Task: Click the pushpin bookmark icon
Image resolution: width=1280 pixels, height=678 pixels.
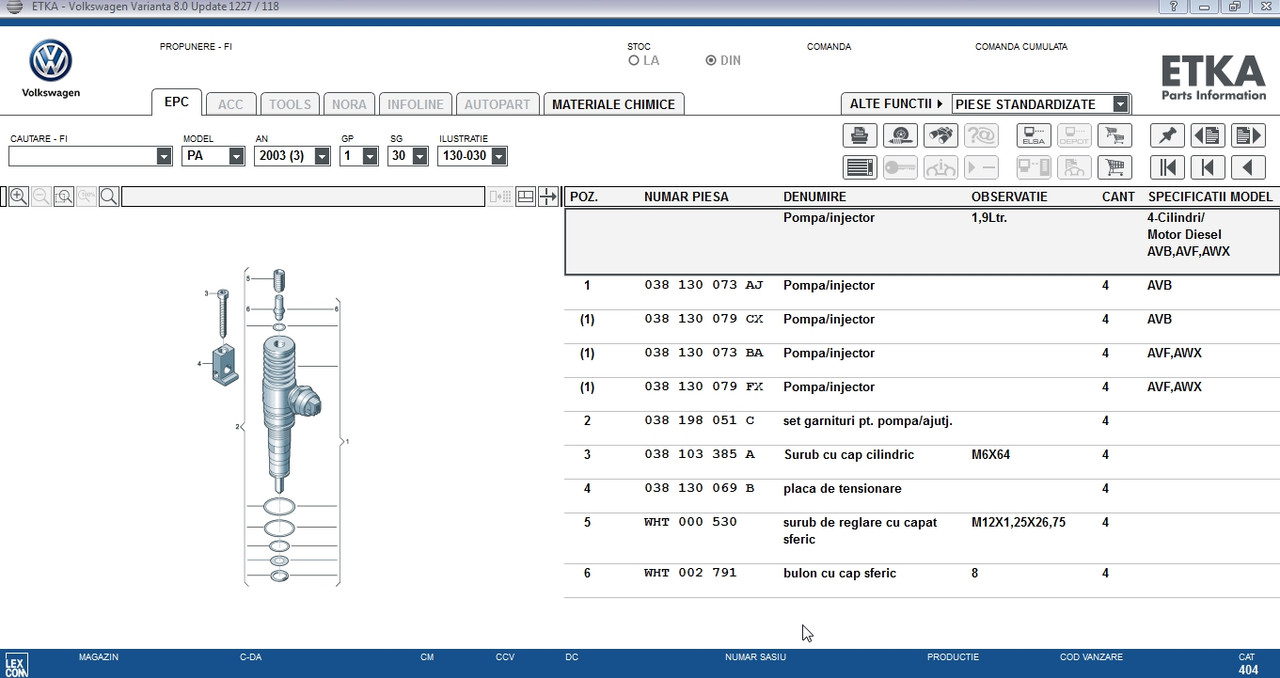Action: (1168, 136)
